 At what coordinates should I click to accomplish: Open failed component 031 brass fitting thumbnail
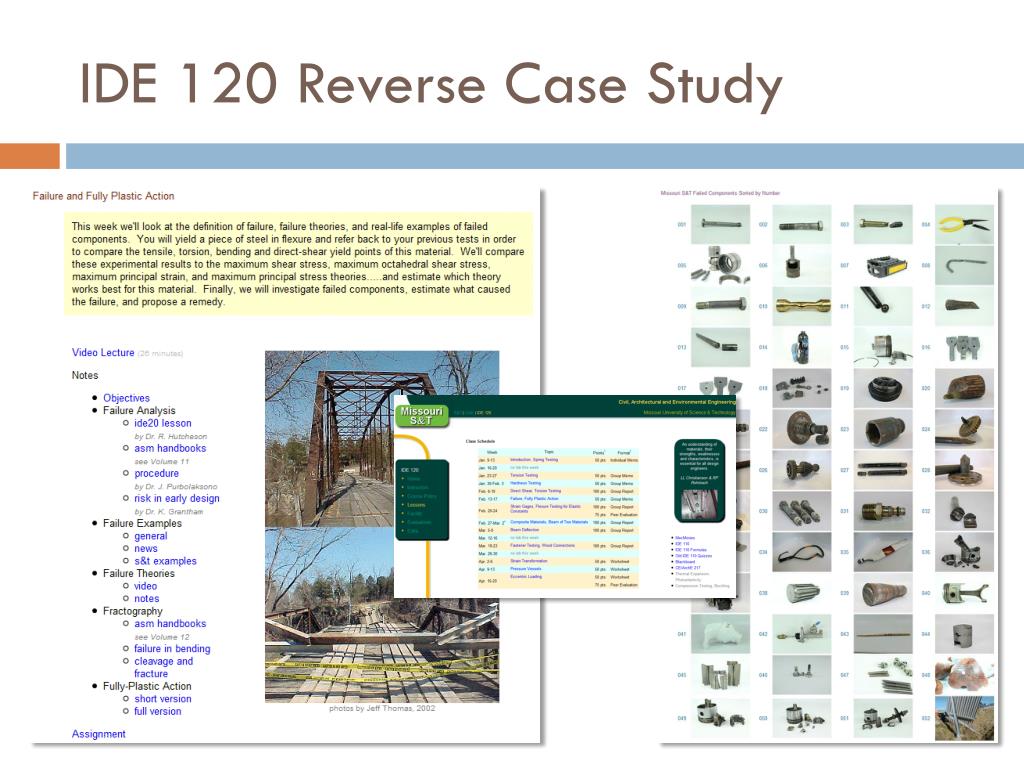(883, 511)
